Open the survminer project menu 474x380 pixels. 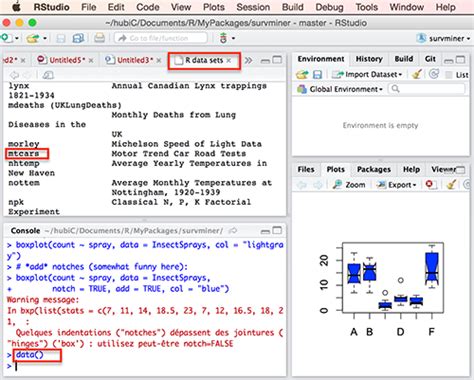point(443,38)
